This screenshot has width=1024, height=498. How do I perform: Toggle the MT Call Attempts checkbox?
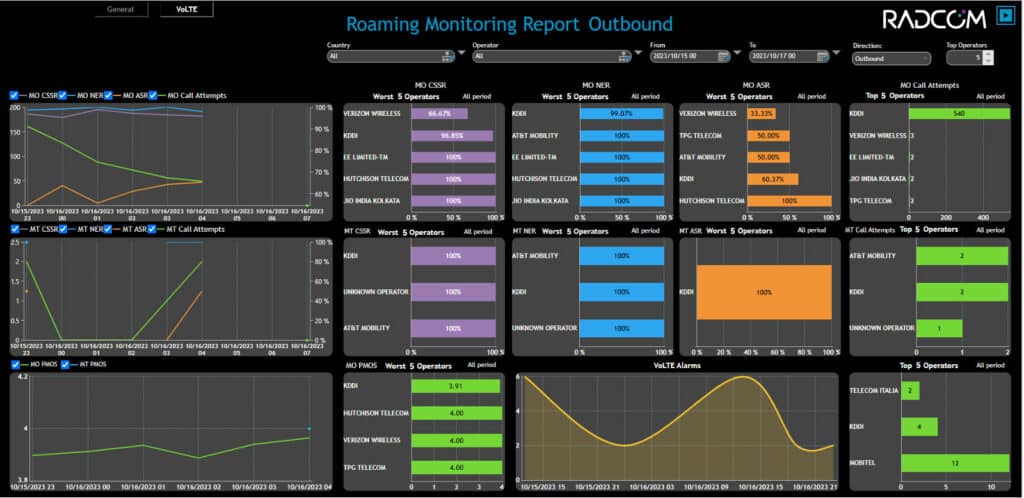tap(152, 229)
